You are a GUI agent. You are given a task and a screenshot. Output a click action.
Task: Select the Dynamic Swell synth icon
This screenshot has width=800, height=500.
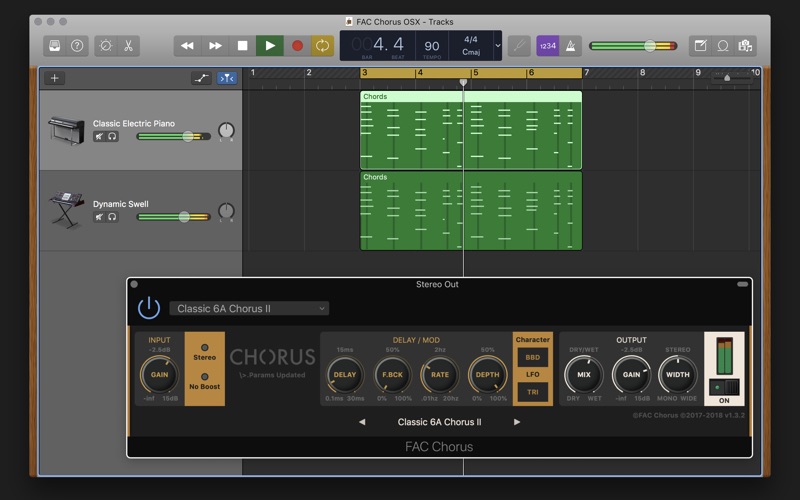(67, 209)
